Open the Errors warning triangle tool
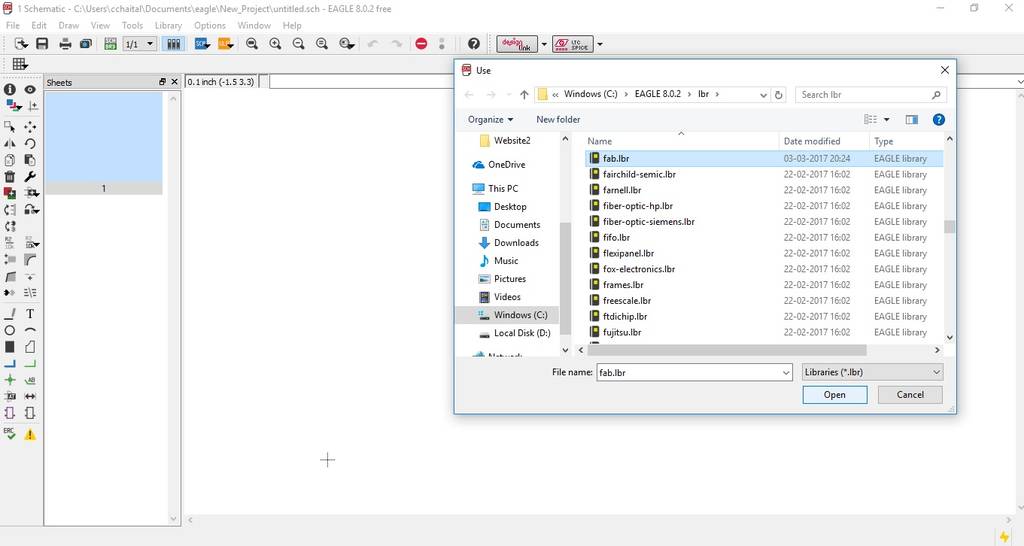 (x=30, y=434)
